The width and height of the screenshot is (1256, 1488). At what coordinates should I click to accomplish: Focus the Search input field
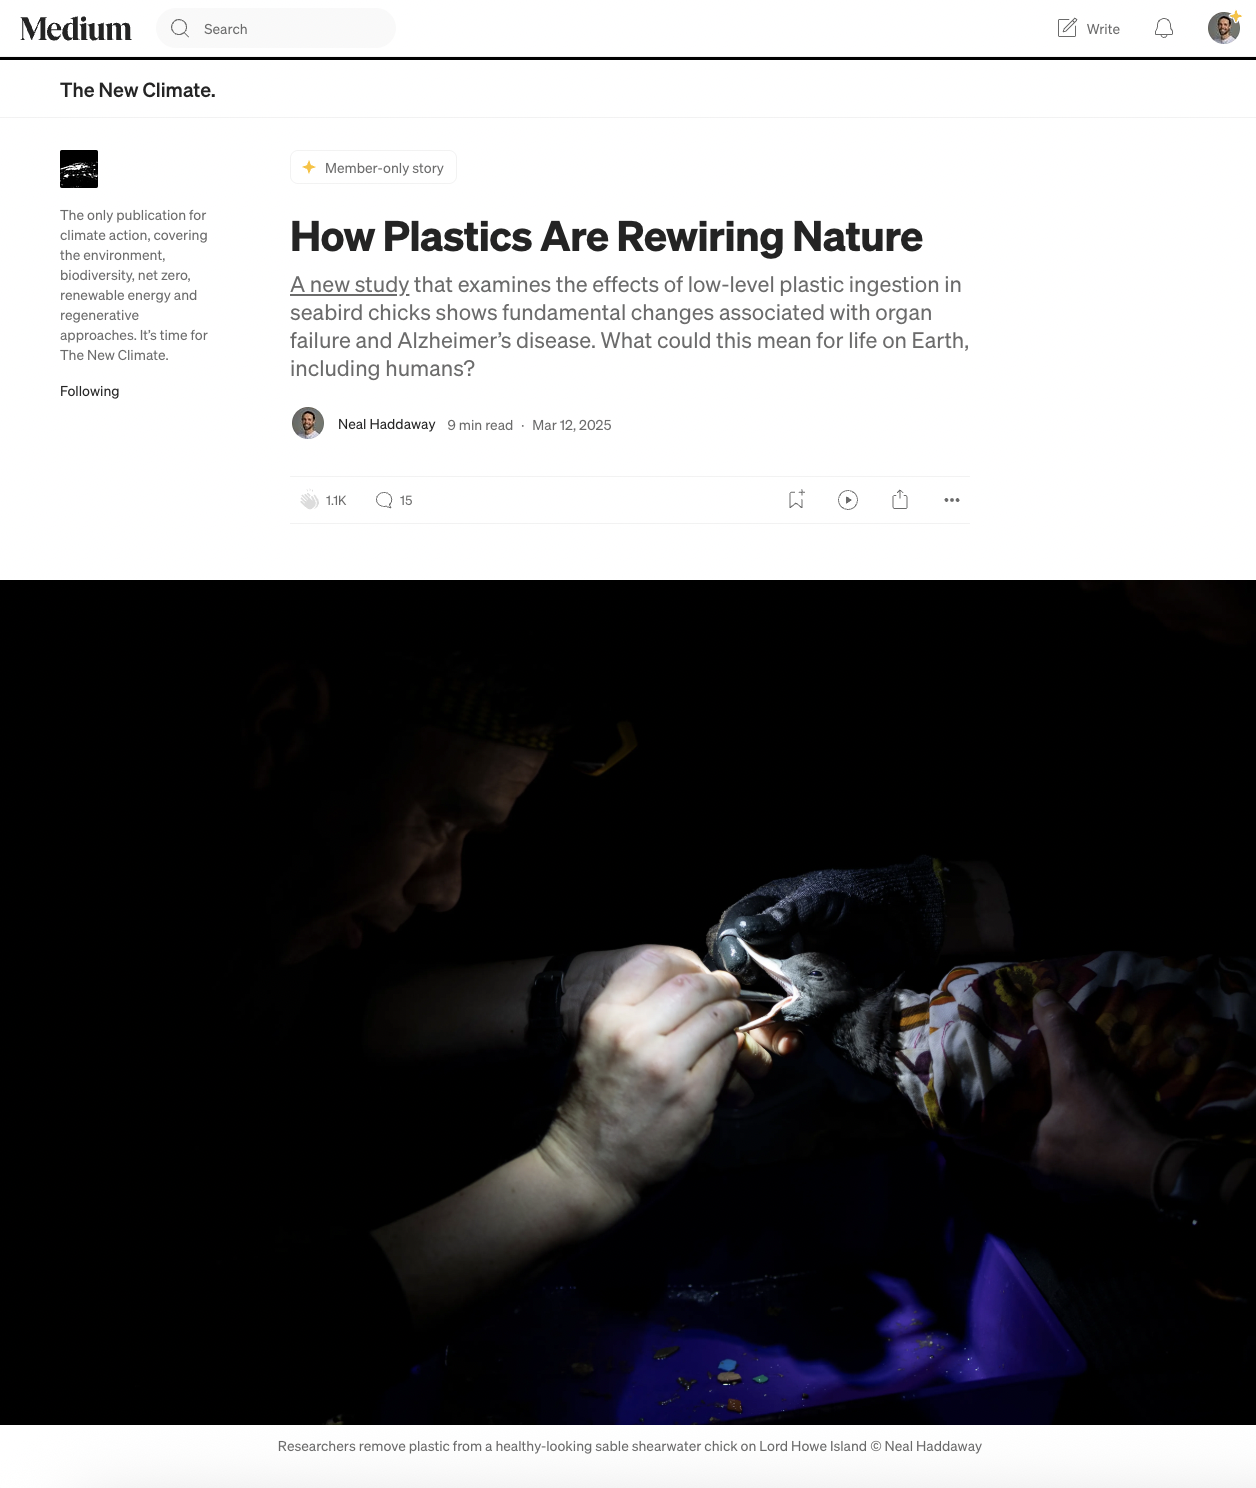[276, 29]
